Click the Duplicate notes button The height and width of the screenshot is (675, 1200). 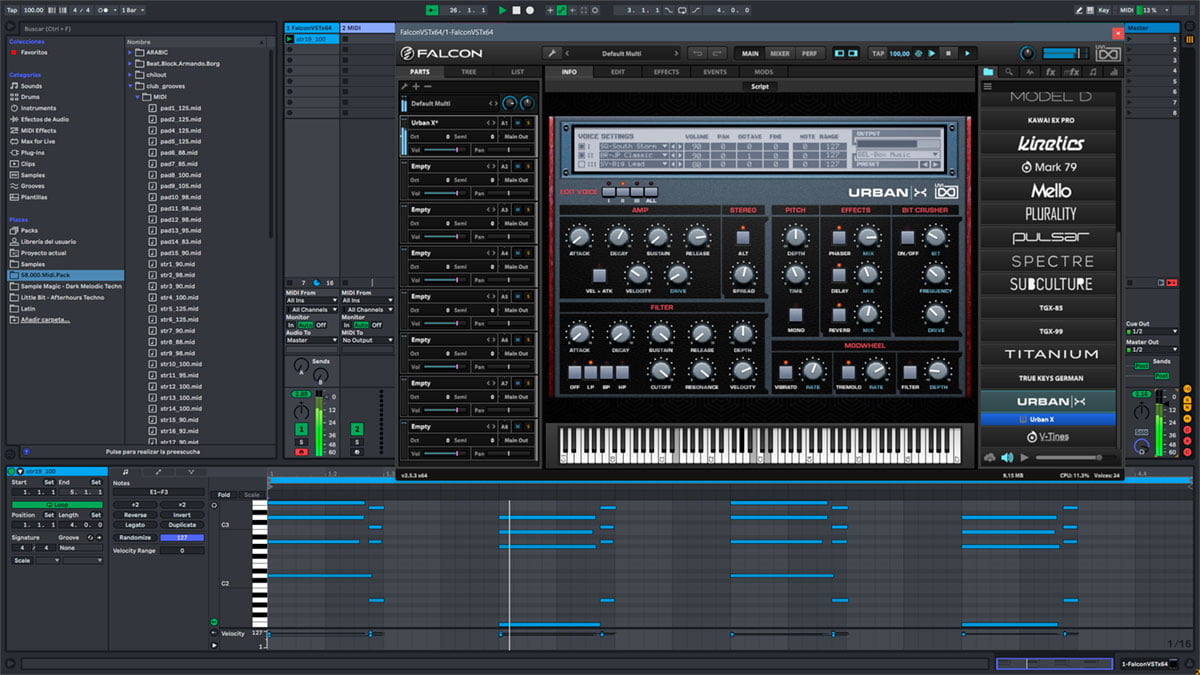tap(182, 525)
